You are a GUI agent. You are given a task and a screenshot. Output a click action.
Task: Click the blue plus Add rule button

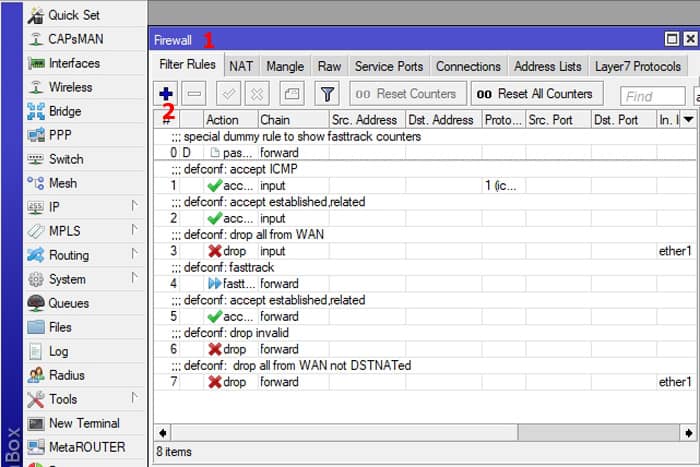(166, 94)
